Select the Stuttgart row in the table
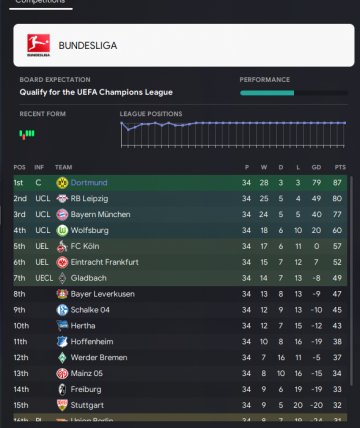This screenshot has height=428, width=360. tap(180, 405)
